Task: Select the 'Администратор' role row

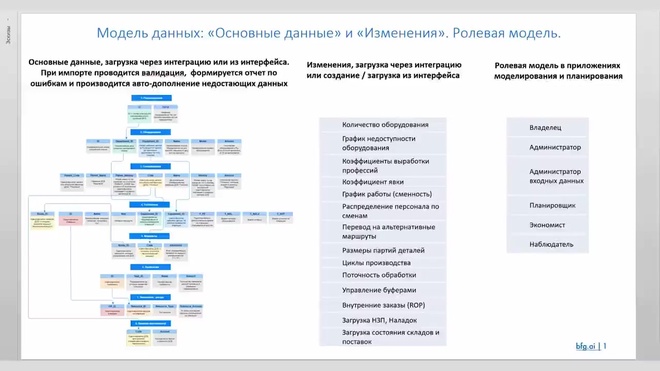Action: [x=547, y=147]
